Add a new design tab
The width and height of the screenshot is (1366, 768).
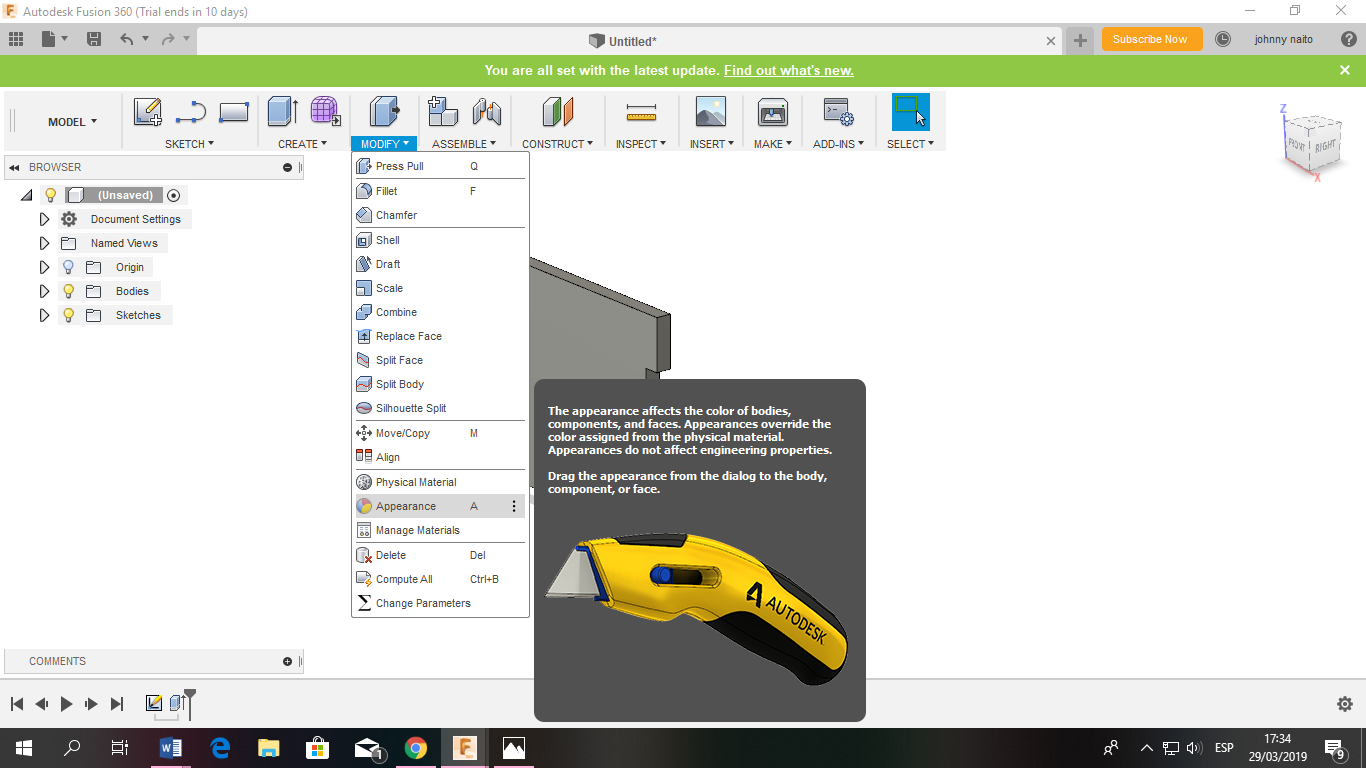click(x=1080, y=40)
